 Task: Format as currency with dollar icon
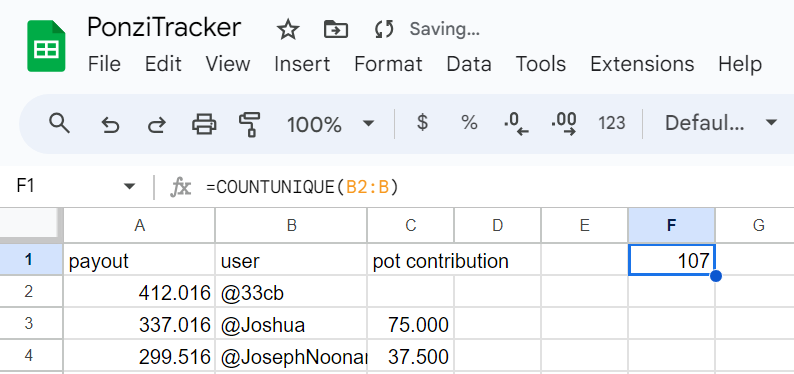point(422,123)
